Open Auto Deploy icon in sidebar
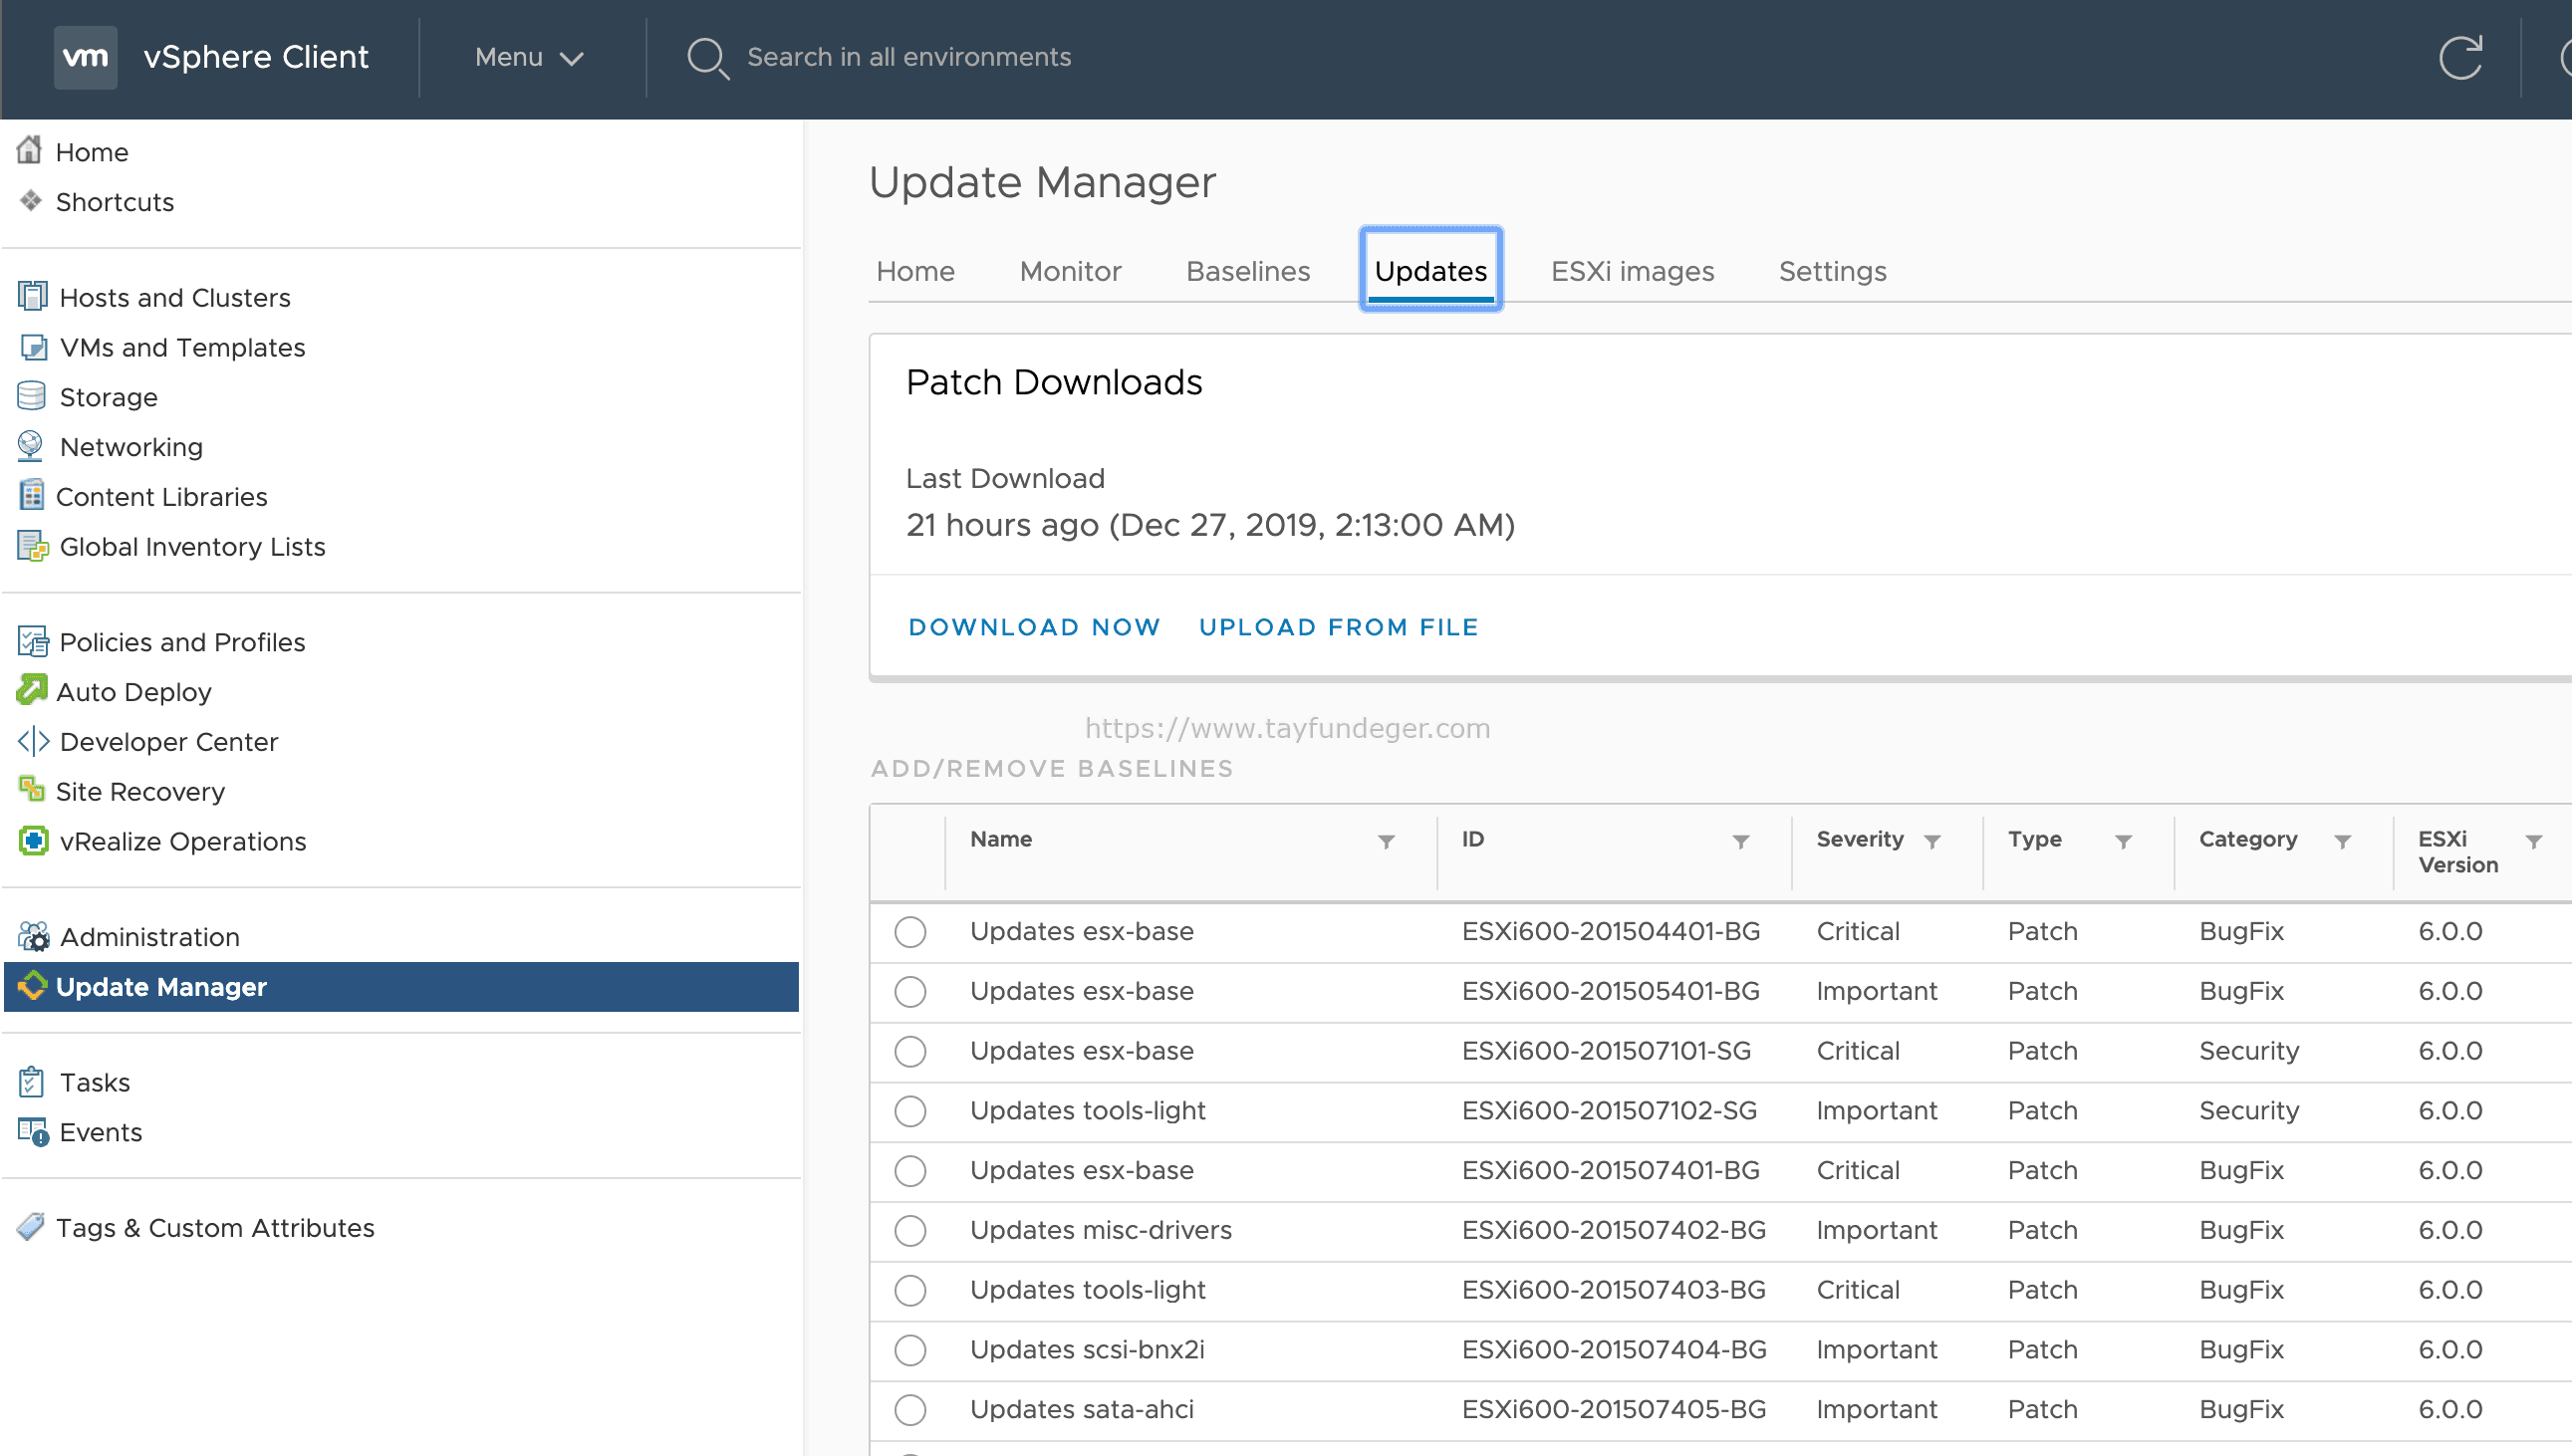Image resolution: width=2572 pixels, height=1456 pixels. (32, 691)
